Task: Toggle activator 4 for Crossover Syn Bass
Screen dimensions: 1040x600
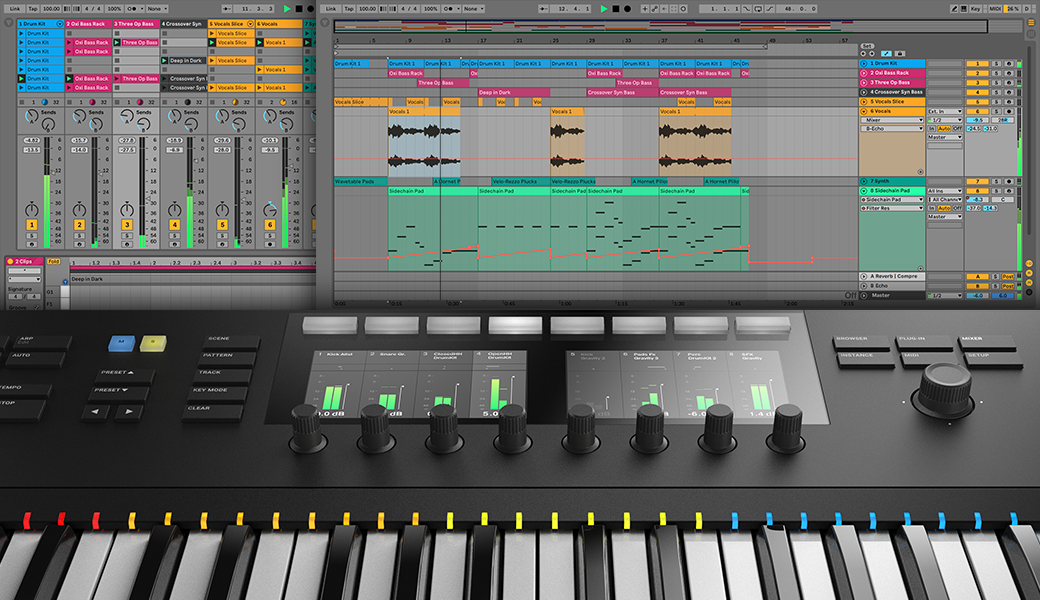Action: (977, 92)
